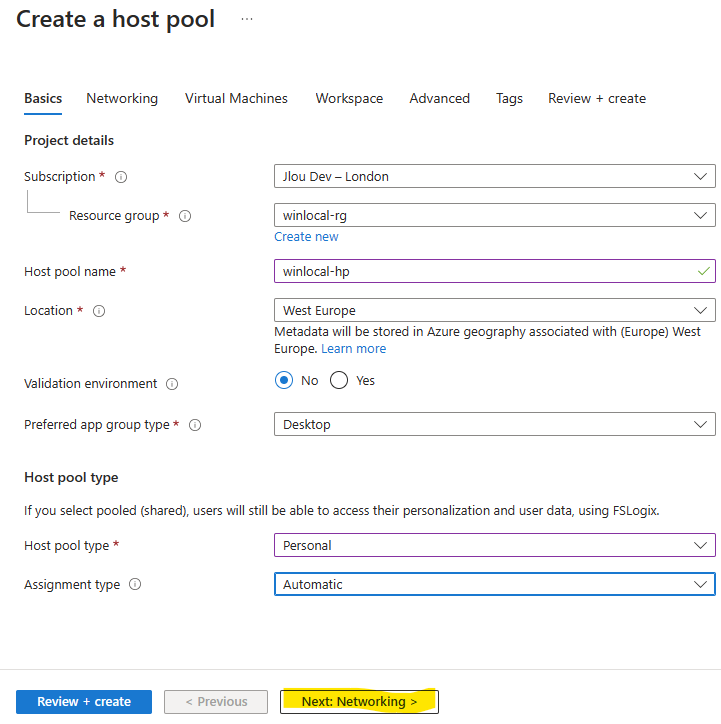The image size is (721, 724).
Task: Open the Location dropdown showing West Europe
Action: tap(495, 310)
